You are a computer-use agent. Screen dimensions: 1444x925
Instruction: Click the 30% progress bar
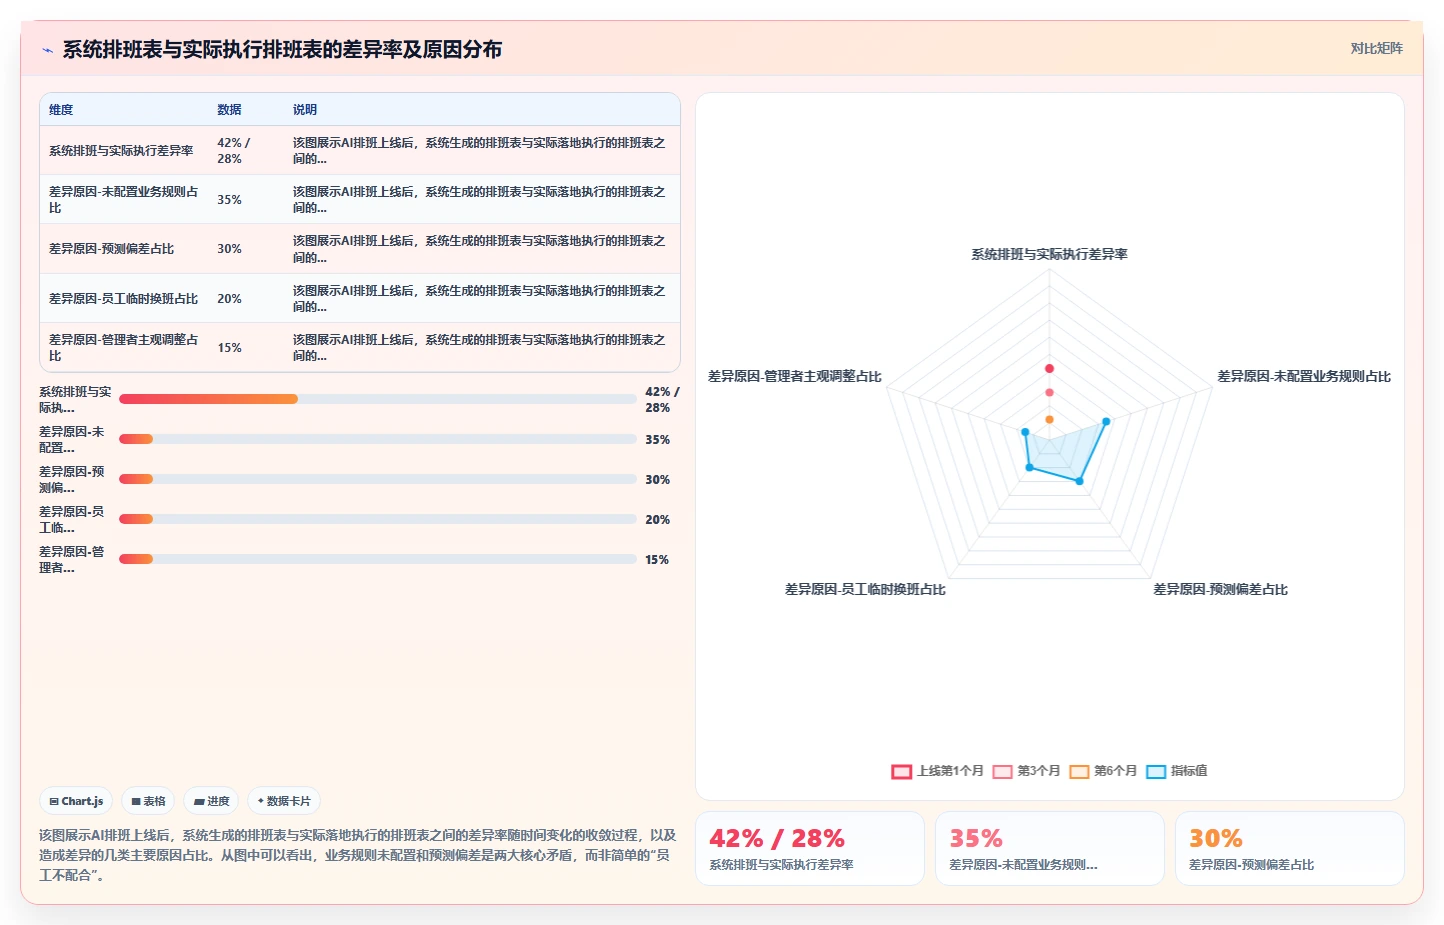tap(378, 479)
